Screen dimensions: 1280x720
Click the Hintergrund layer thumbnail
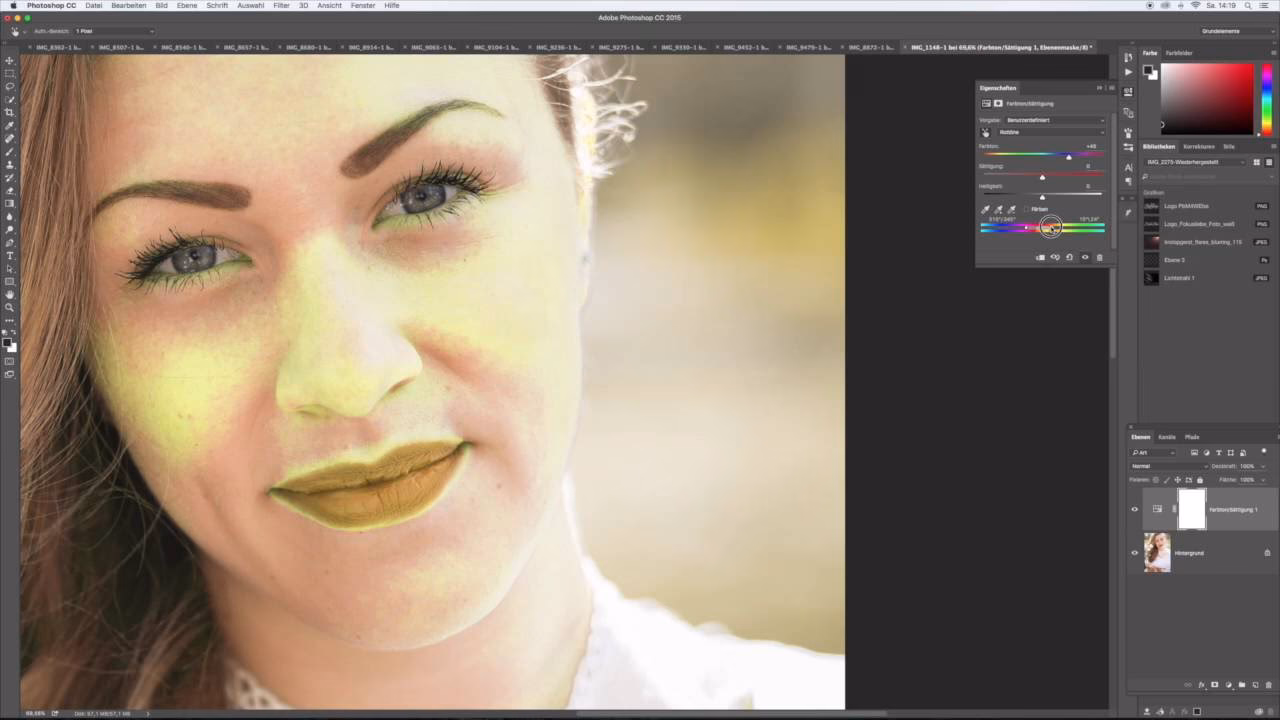(1157, 552)
